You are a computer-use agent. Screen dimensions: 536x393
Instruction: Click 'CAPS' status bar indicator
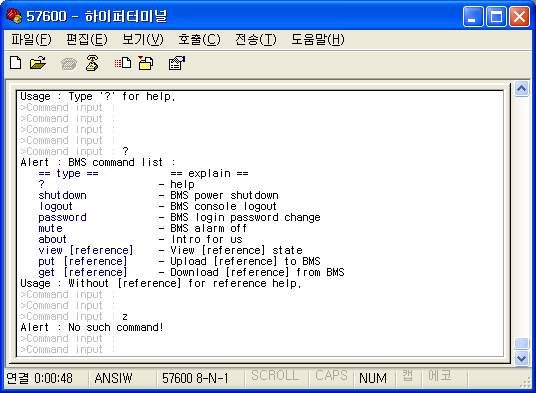tap(331, 376)
